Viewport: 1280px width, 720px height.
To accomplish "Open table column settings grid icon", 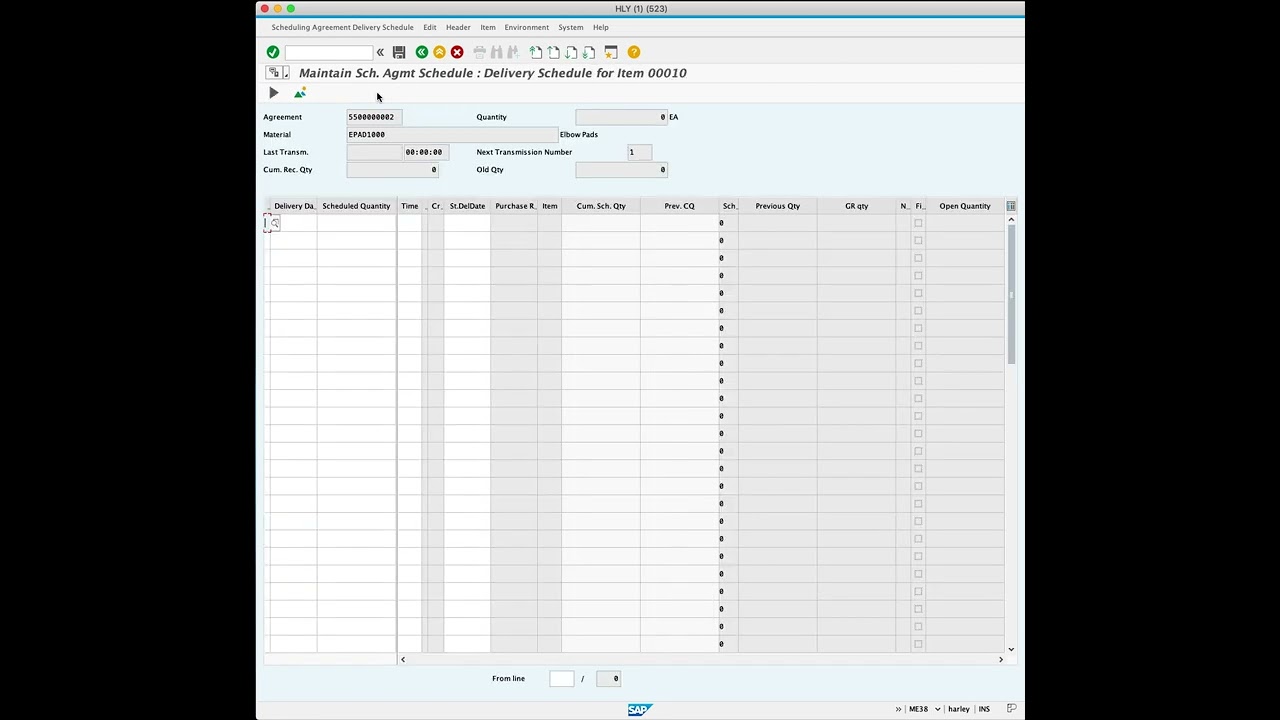I will point(1011,206).
